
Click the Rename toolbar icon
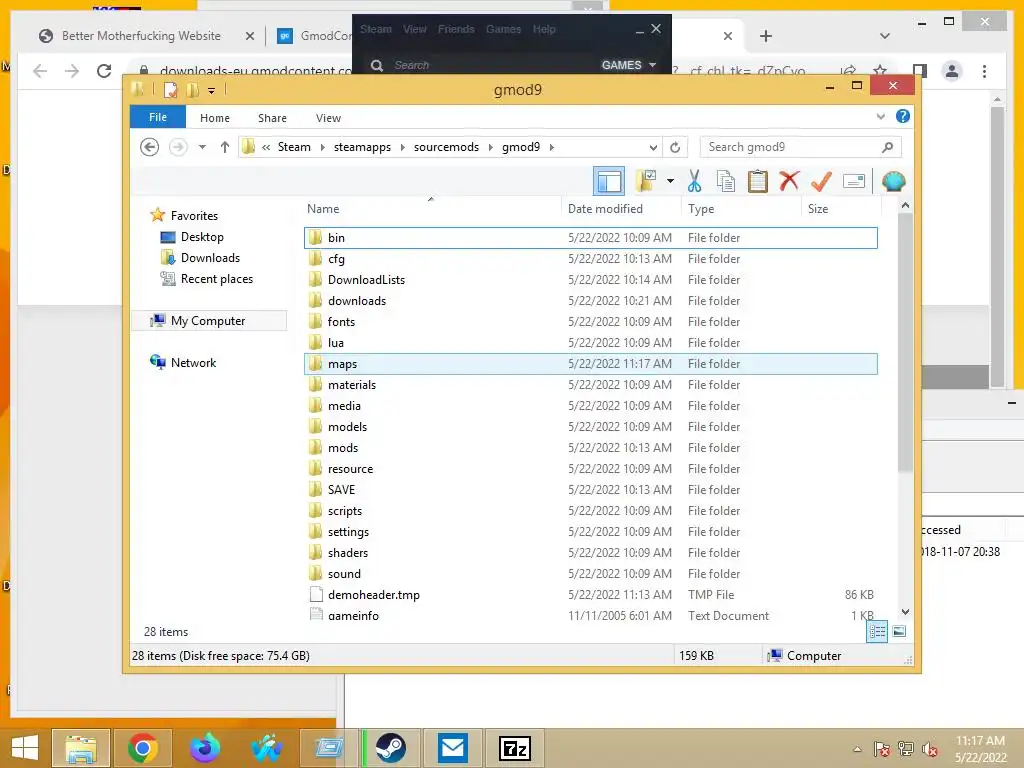pos(854,181)
